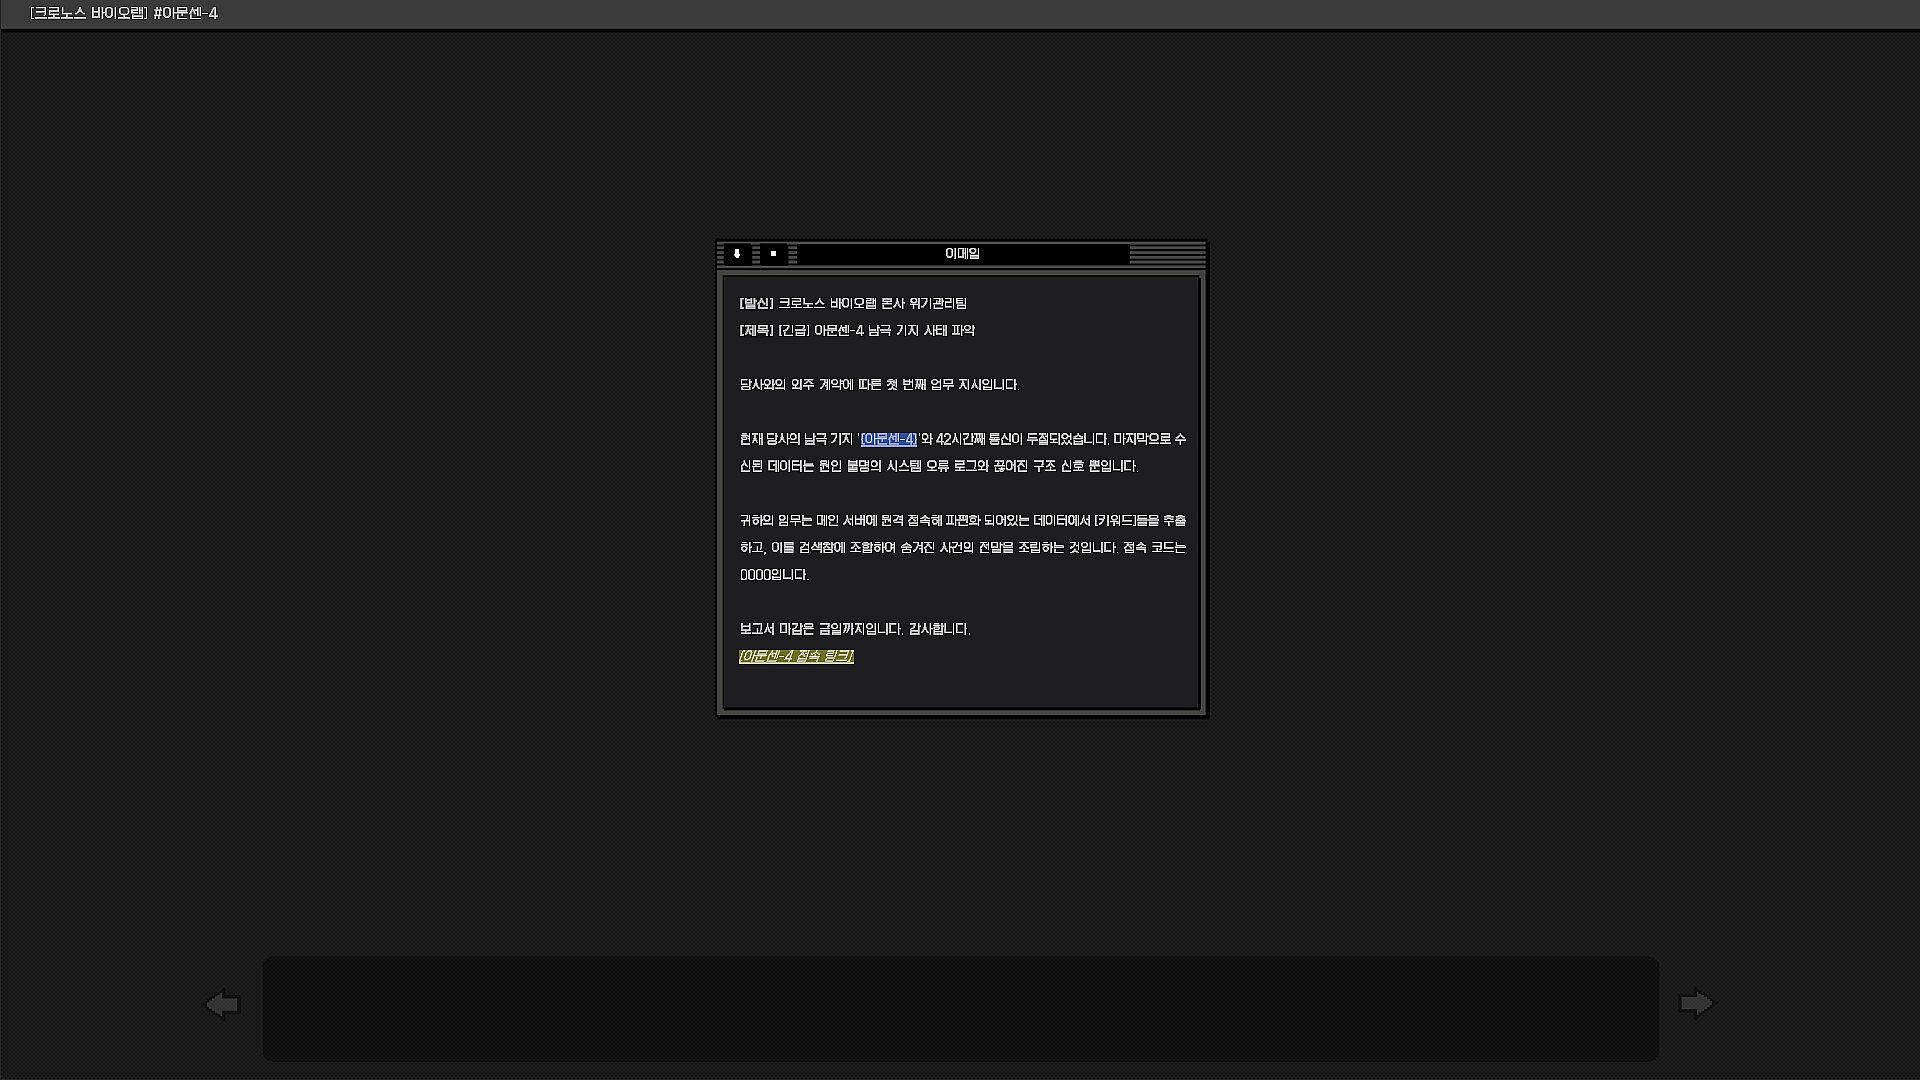
Task: Click the down-arrow icon in email title bar
Action: coord(737,254)
